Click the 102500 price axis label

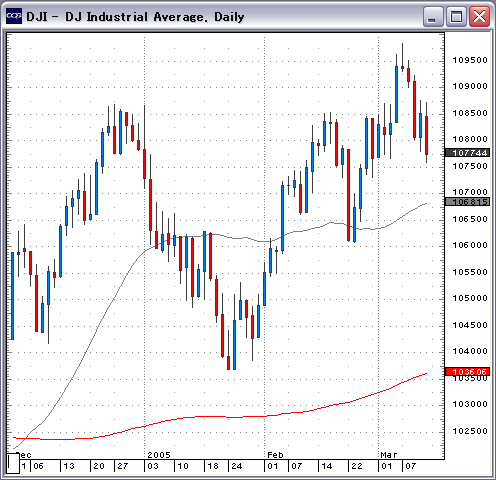coord(470,431)
